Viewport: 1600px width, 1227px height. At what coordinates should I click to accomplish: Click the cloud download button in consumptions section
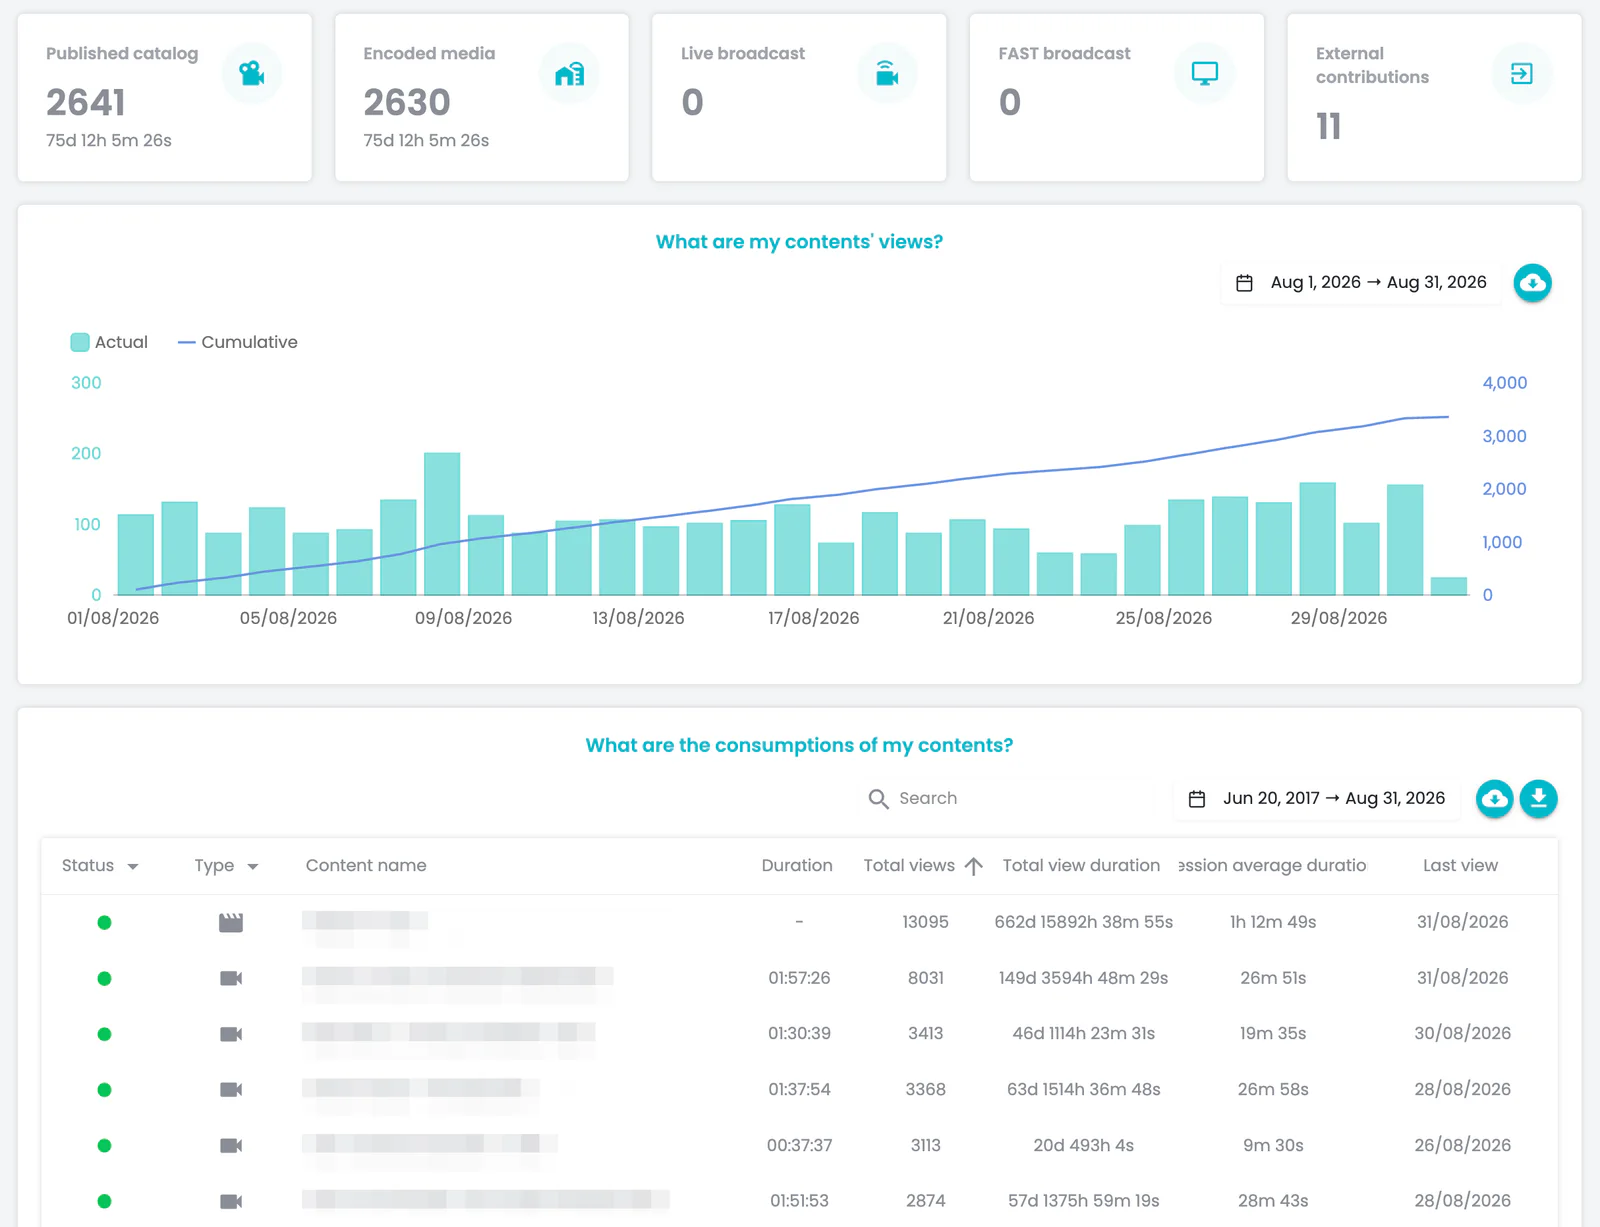pos(1494,798)
